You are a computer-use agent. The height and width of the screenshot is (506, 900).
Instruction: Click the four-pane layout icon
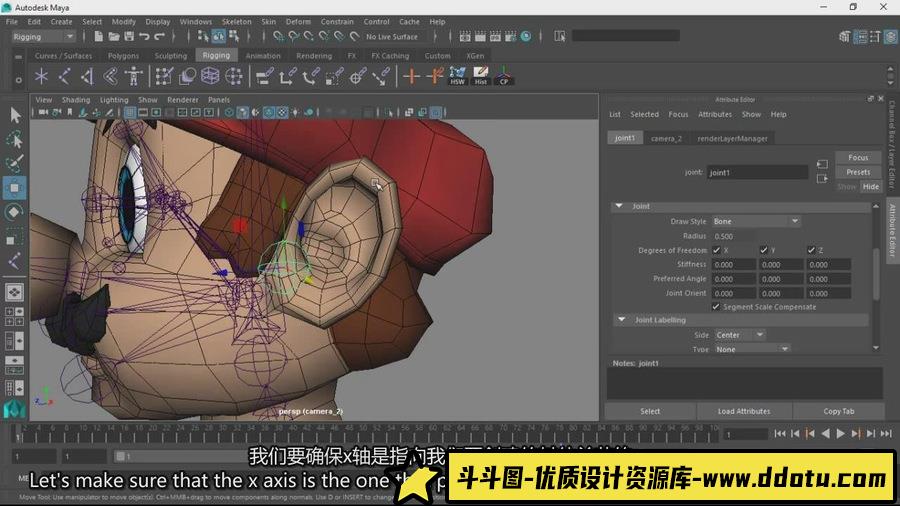pos(14,317)
